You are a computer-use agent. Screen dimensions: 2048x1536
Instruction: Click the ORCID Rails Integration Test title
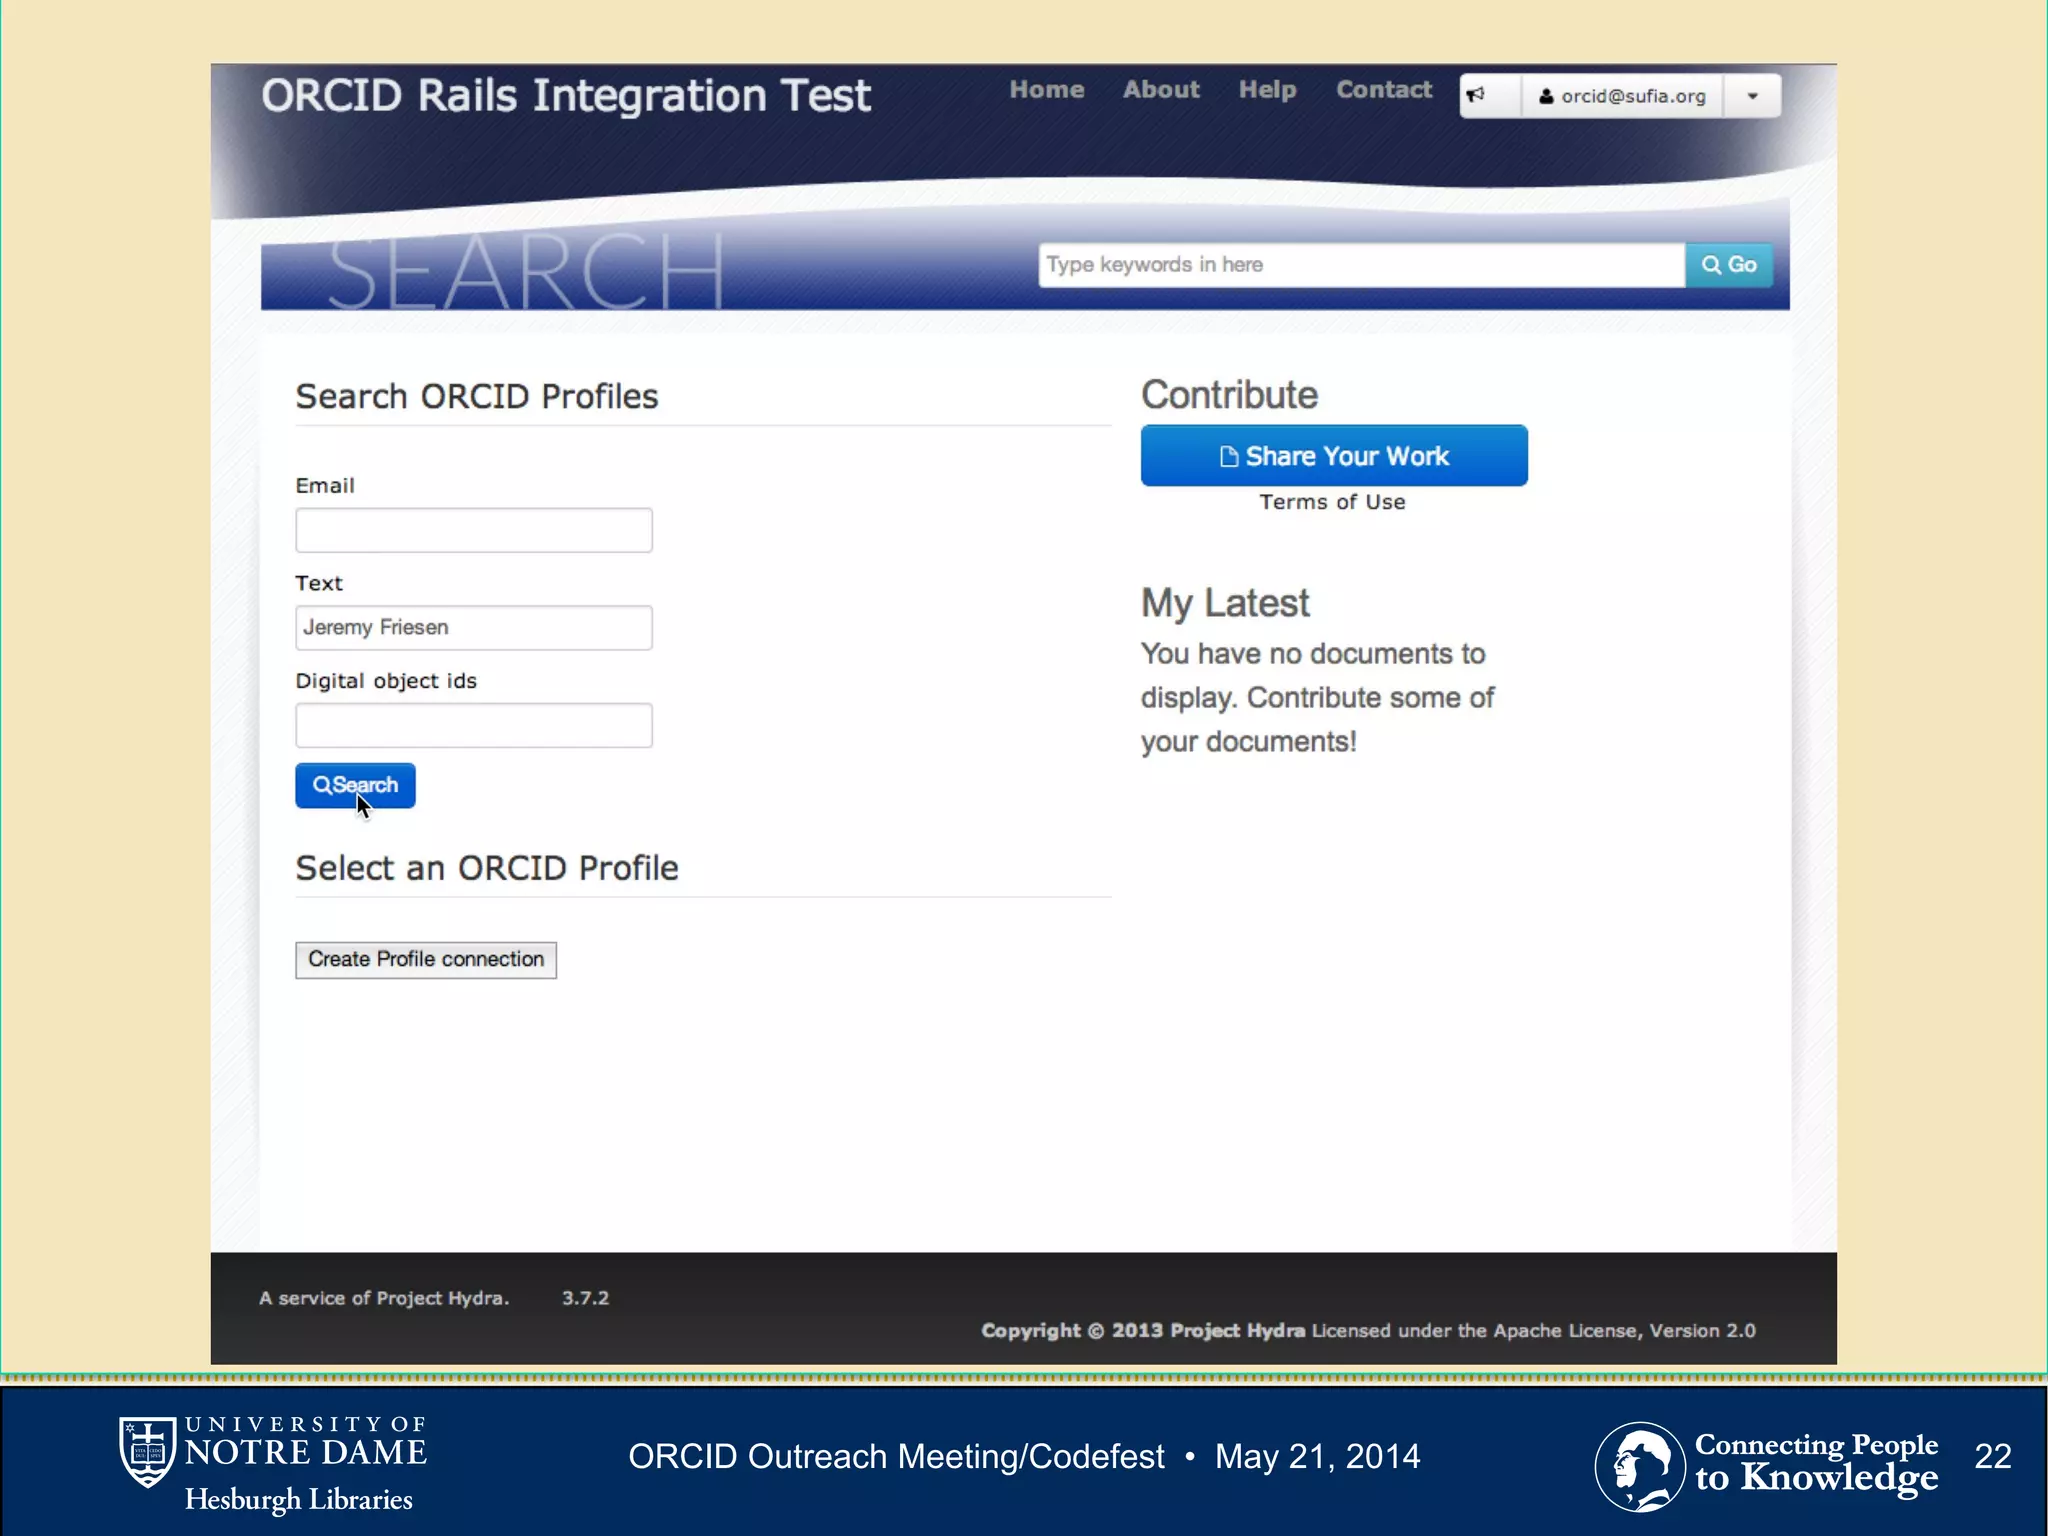pos(566,96)
